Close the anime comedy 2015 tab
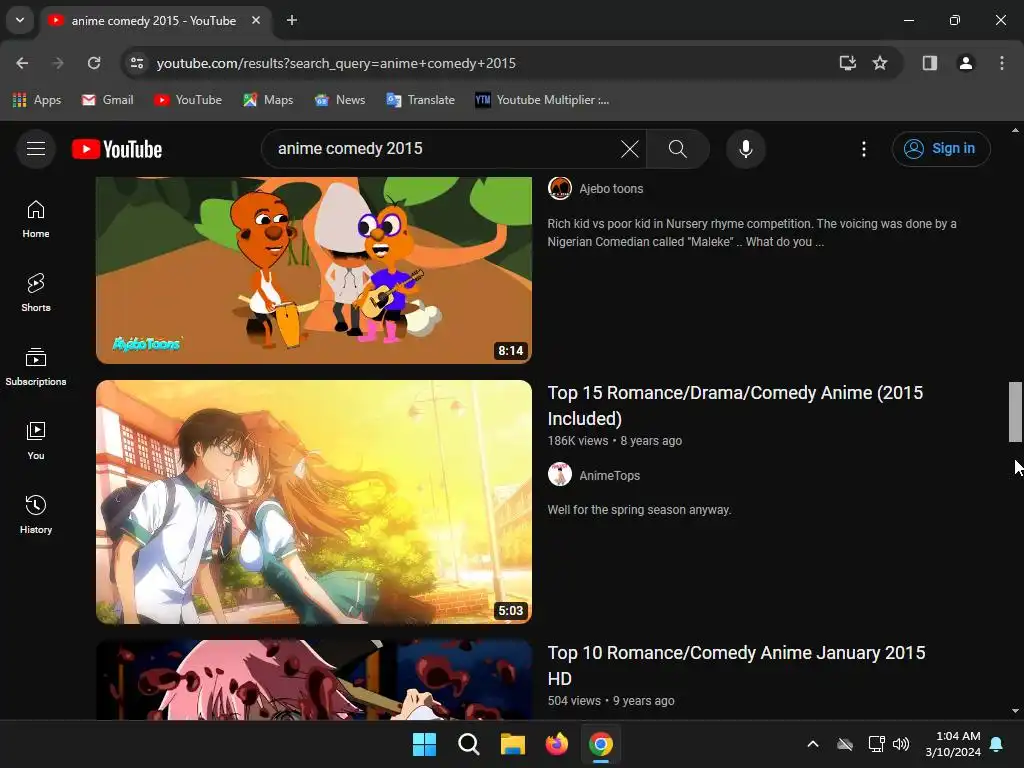Viewport: 1024px width, 768px height. point(256,20)
